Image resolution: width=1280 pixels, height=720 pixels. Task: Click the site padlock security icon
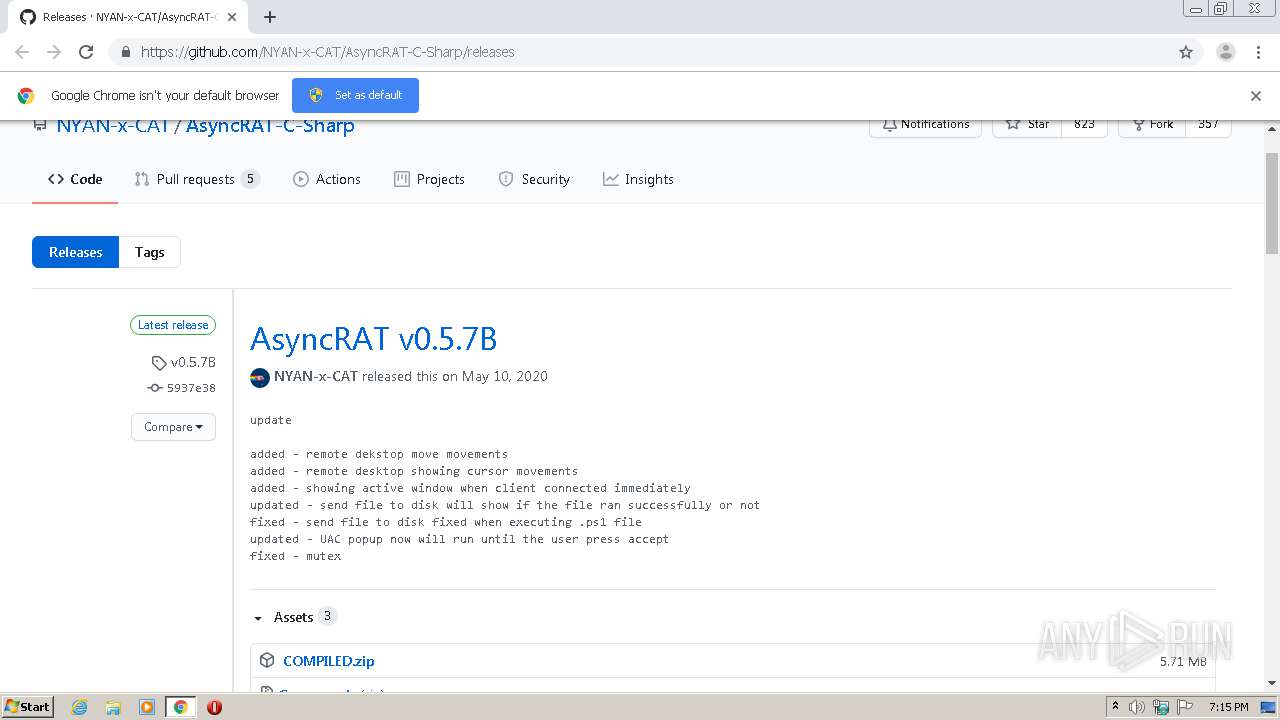click(x=125, y=52)
